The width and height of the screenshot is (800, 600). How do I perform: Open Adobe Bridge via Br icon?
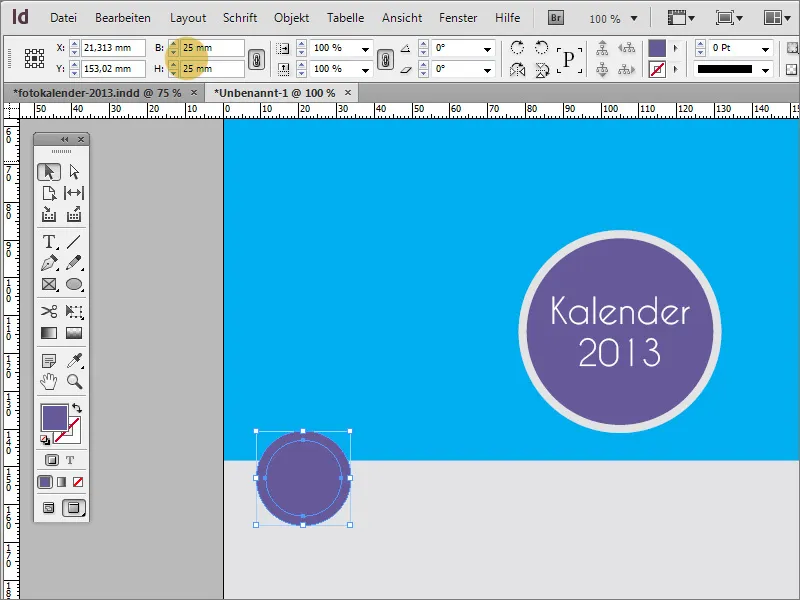pyautogui.click(x=556, y=18)
